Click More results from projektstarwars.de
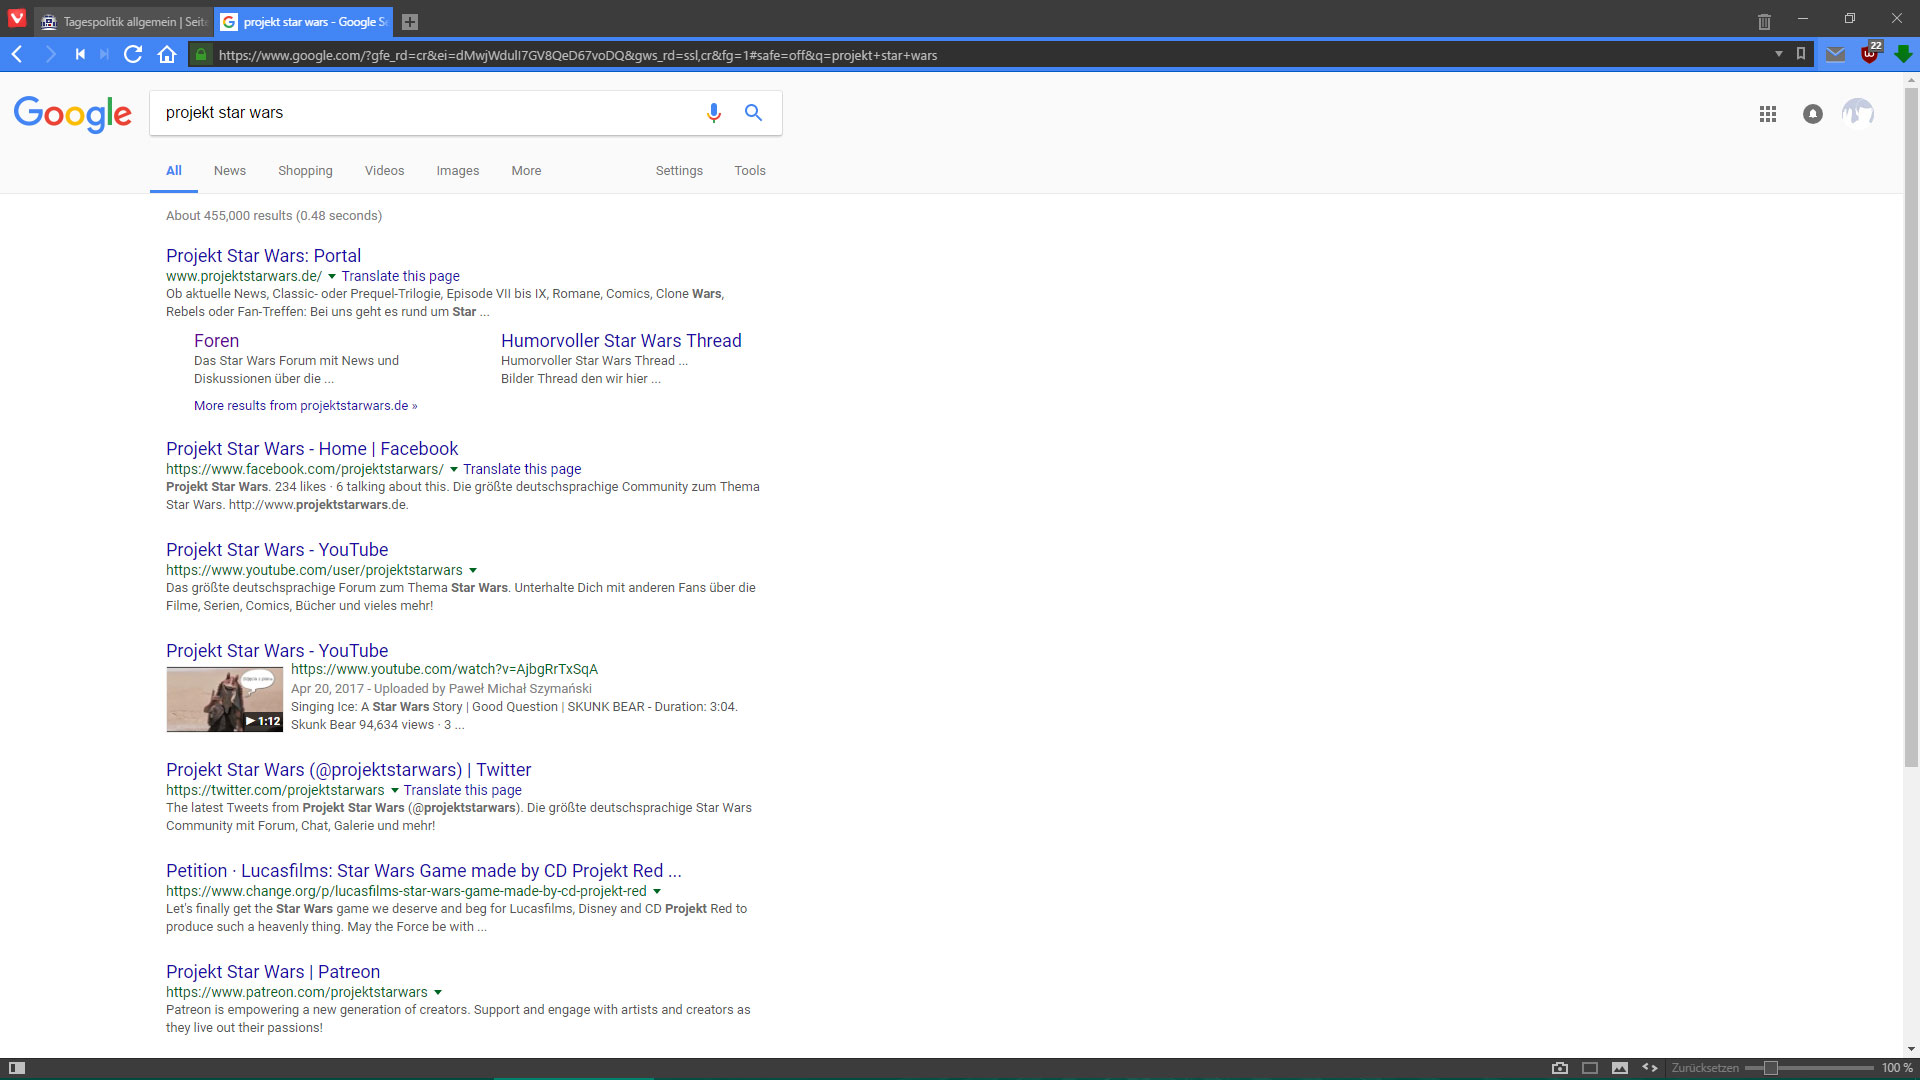This screenshot has width=1920, height=1080. pos(305,406)
